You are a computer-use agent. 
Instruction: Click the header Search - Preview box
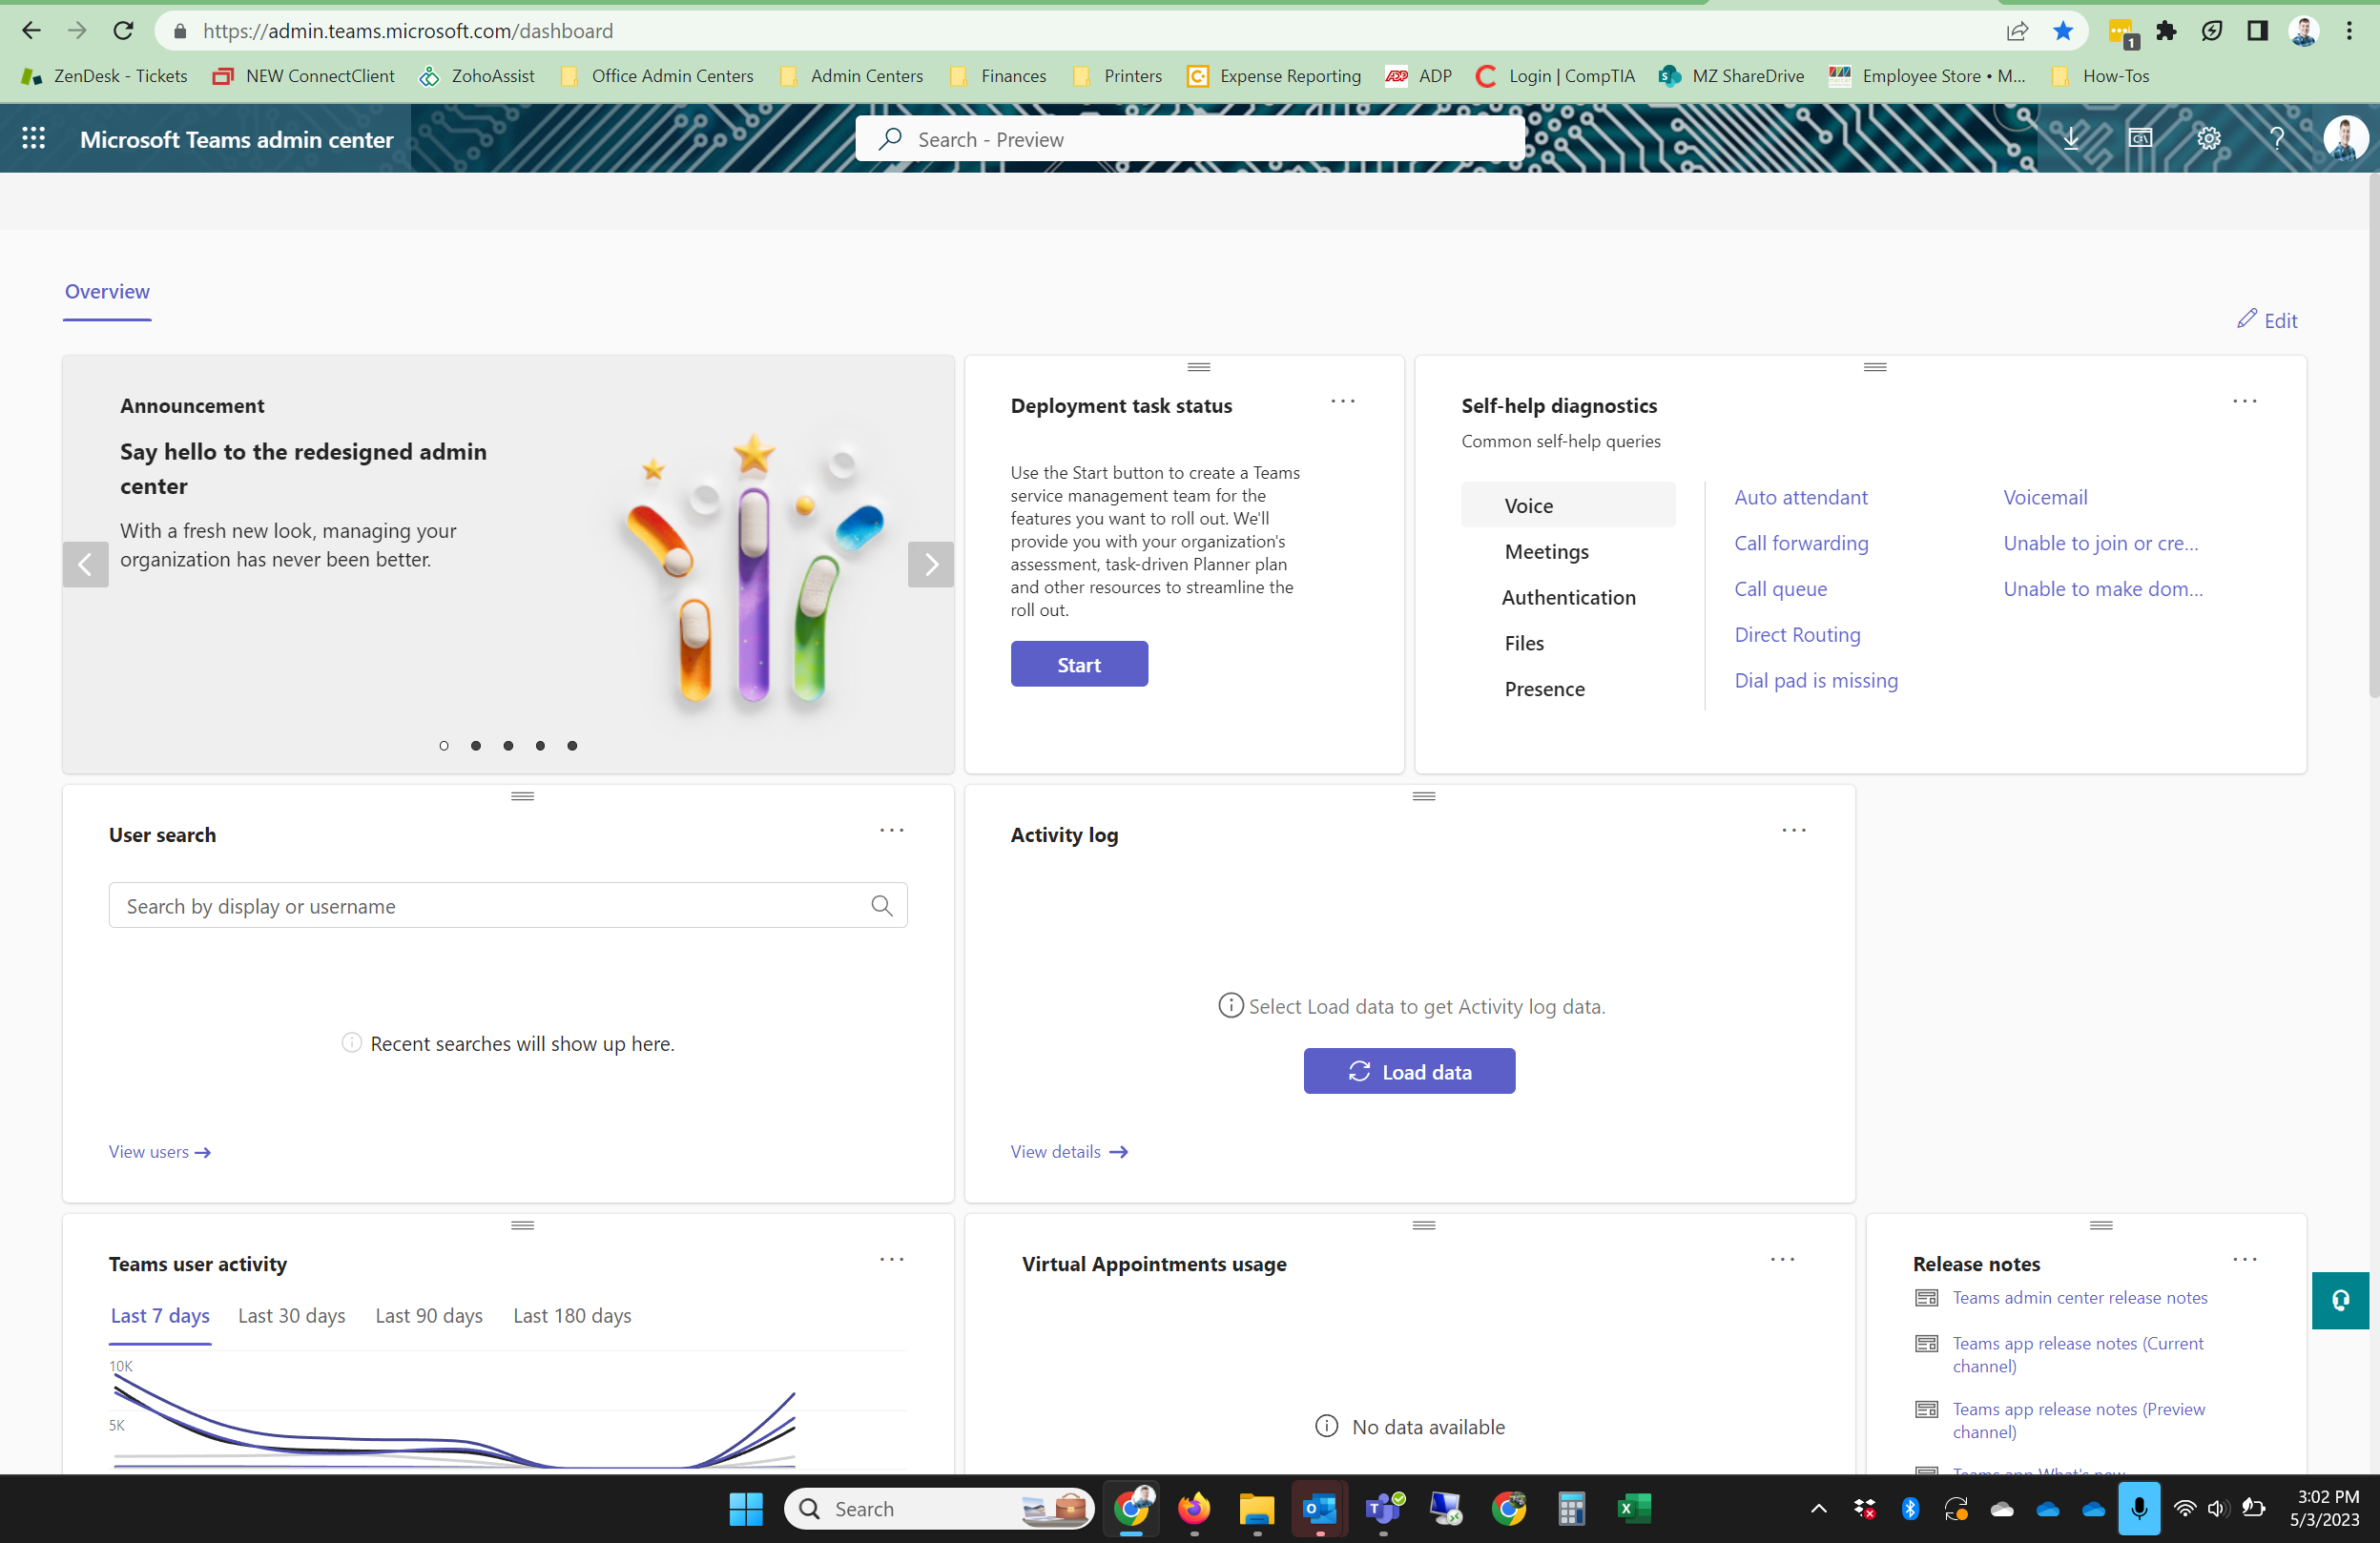1190,139
